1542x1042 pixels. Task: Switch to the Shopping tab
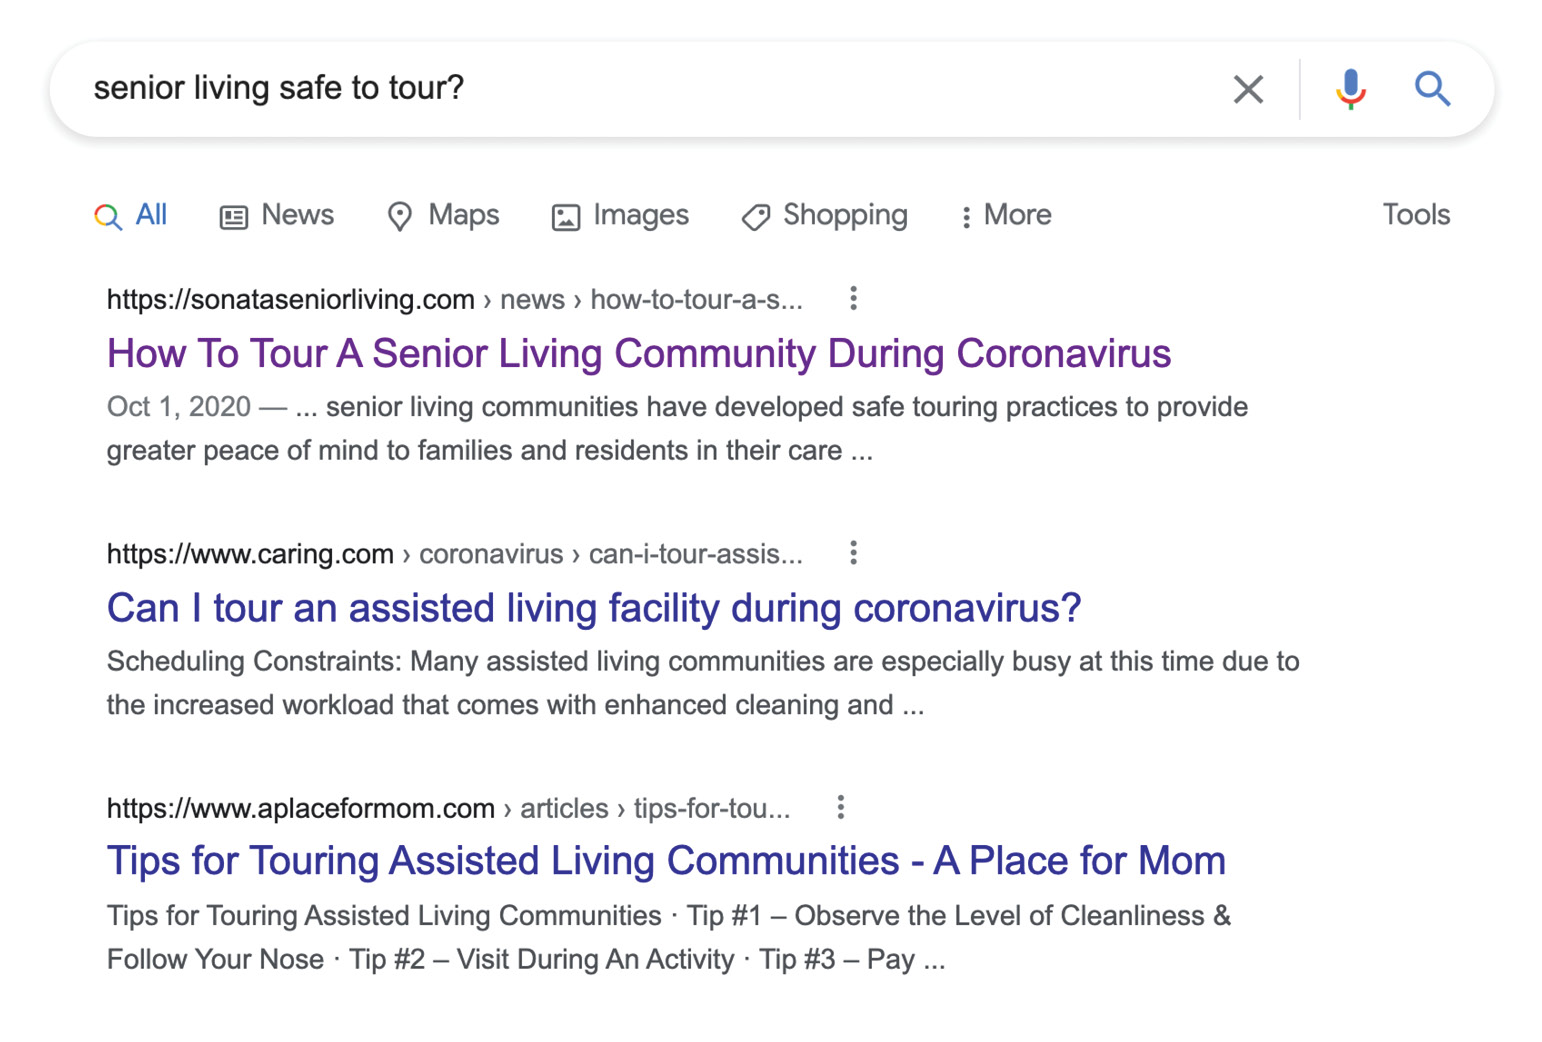pos(825,215)
